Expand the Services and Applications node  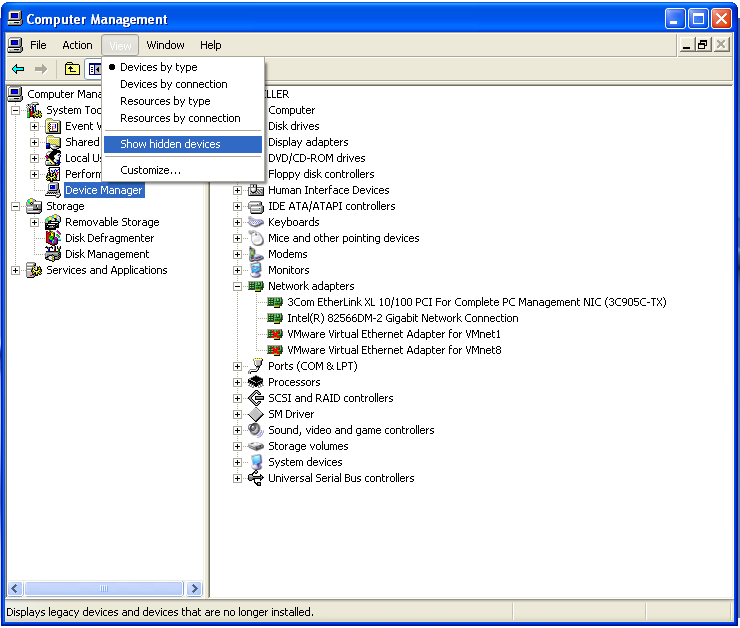point(16,270)
